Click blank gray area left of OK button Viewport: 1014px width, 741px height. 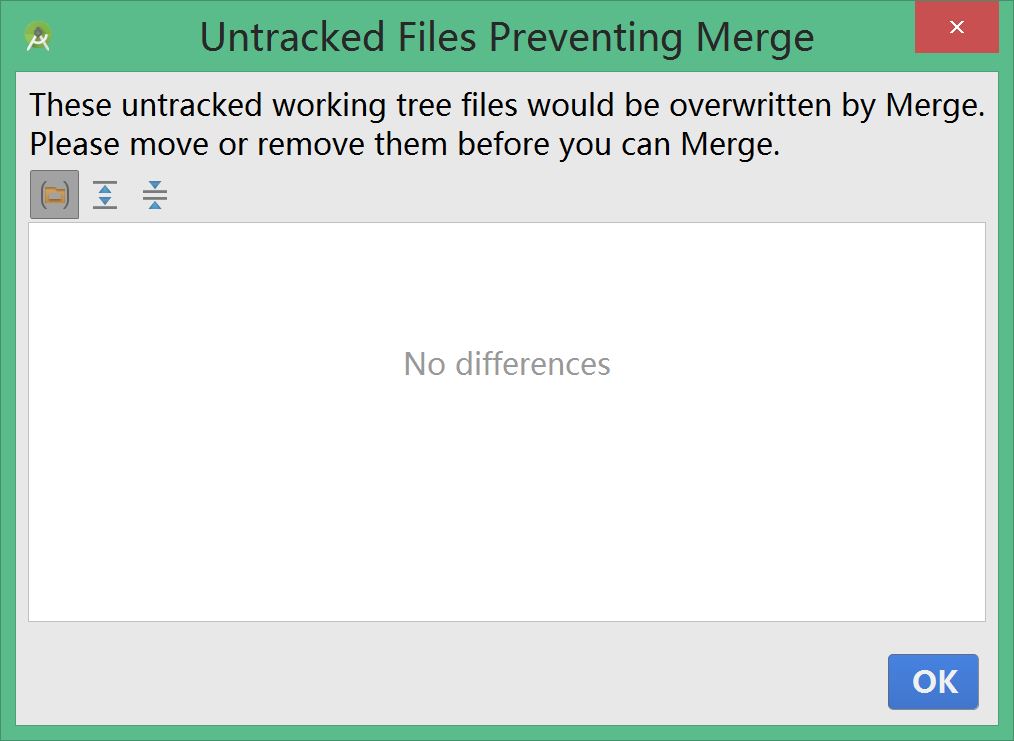click(450, 680)
